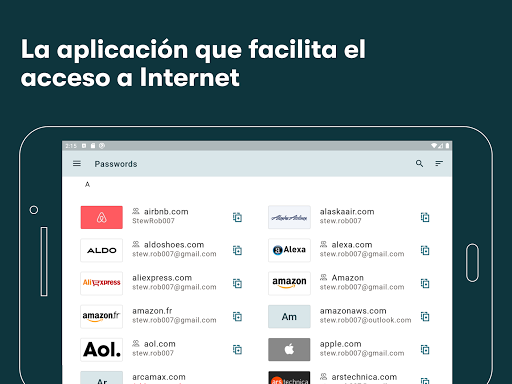Tap the search magnifier icon
This screenshot has height=384, width=512.
tap(419, 163)
